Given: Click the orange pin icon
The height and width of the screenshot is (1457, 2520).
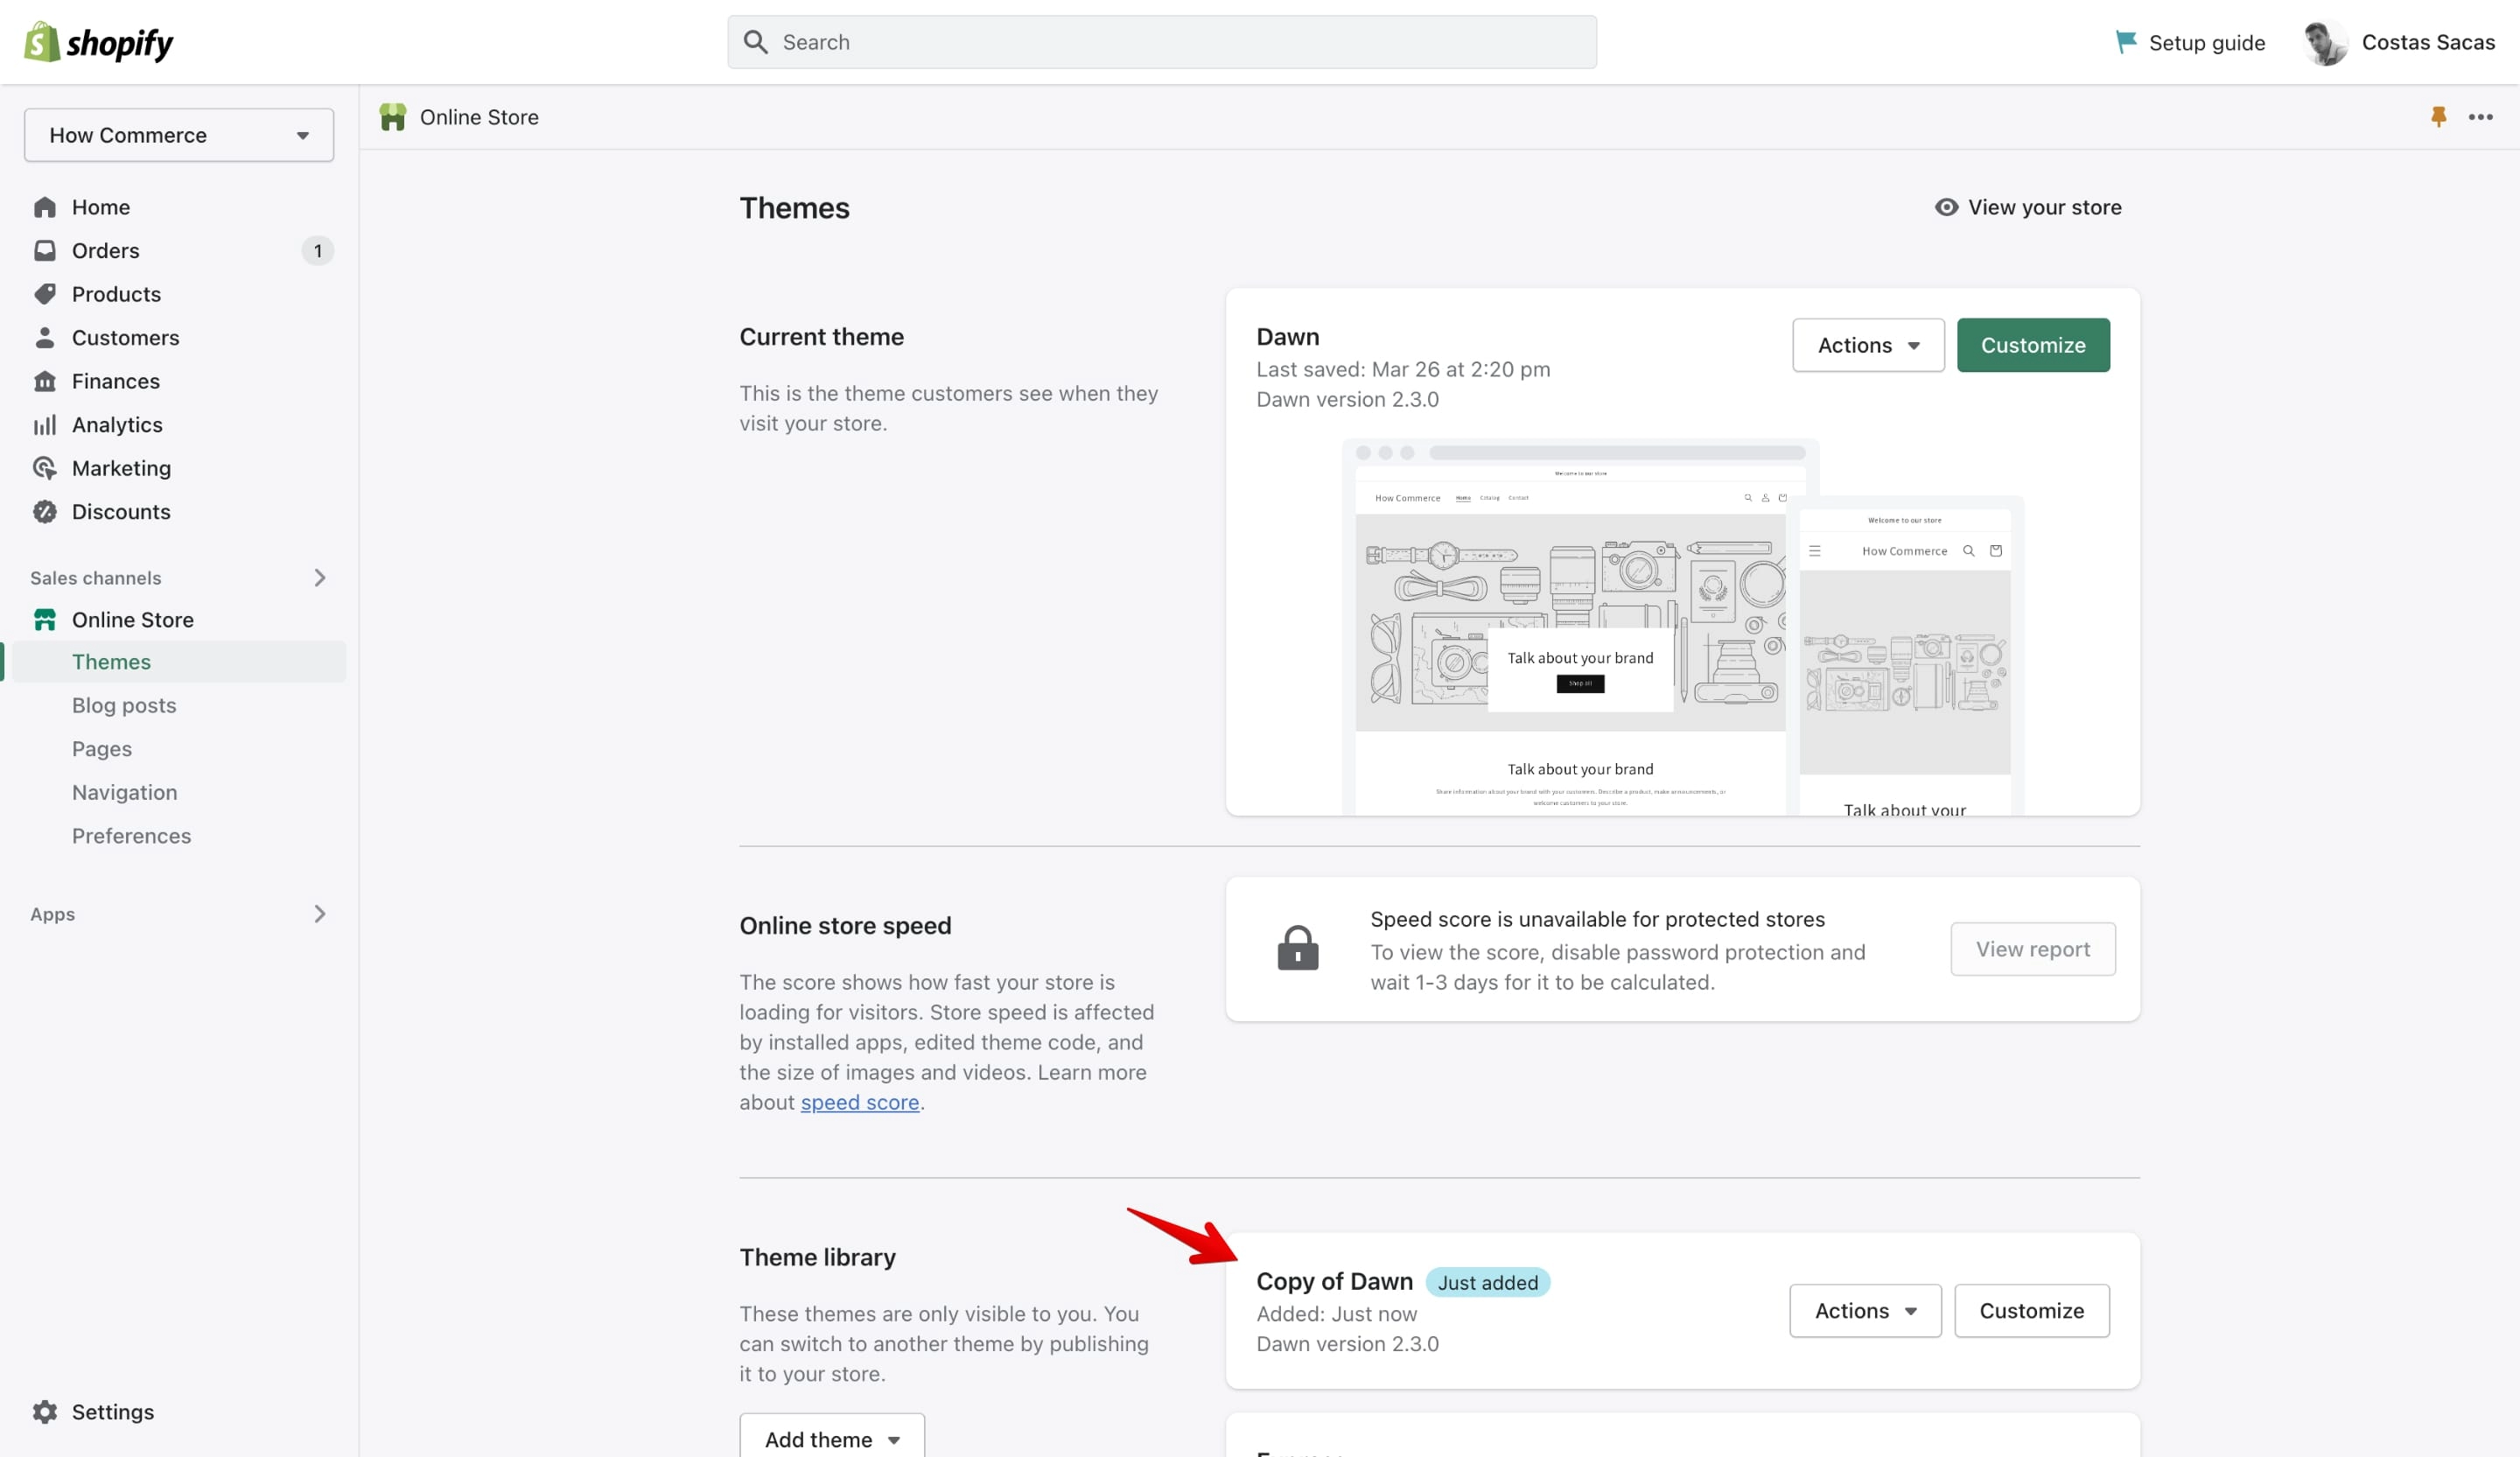Looking at the screenshot, I should point(2438,117).
